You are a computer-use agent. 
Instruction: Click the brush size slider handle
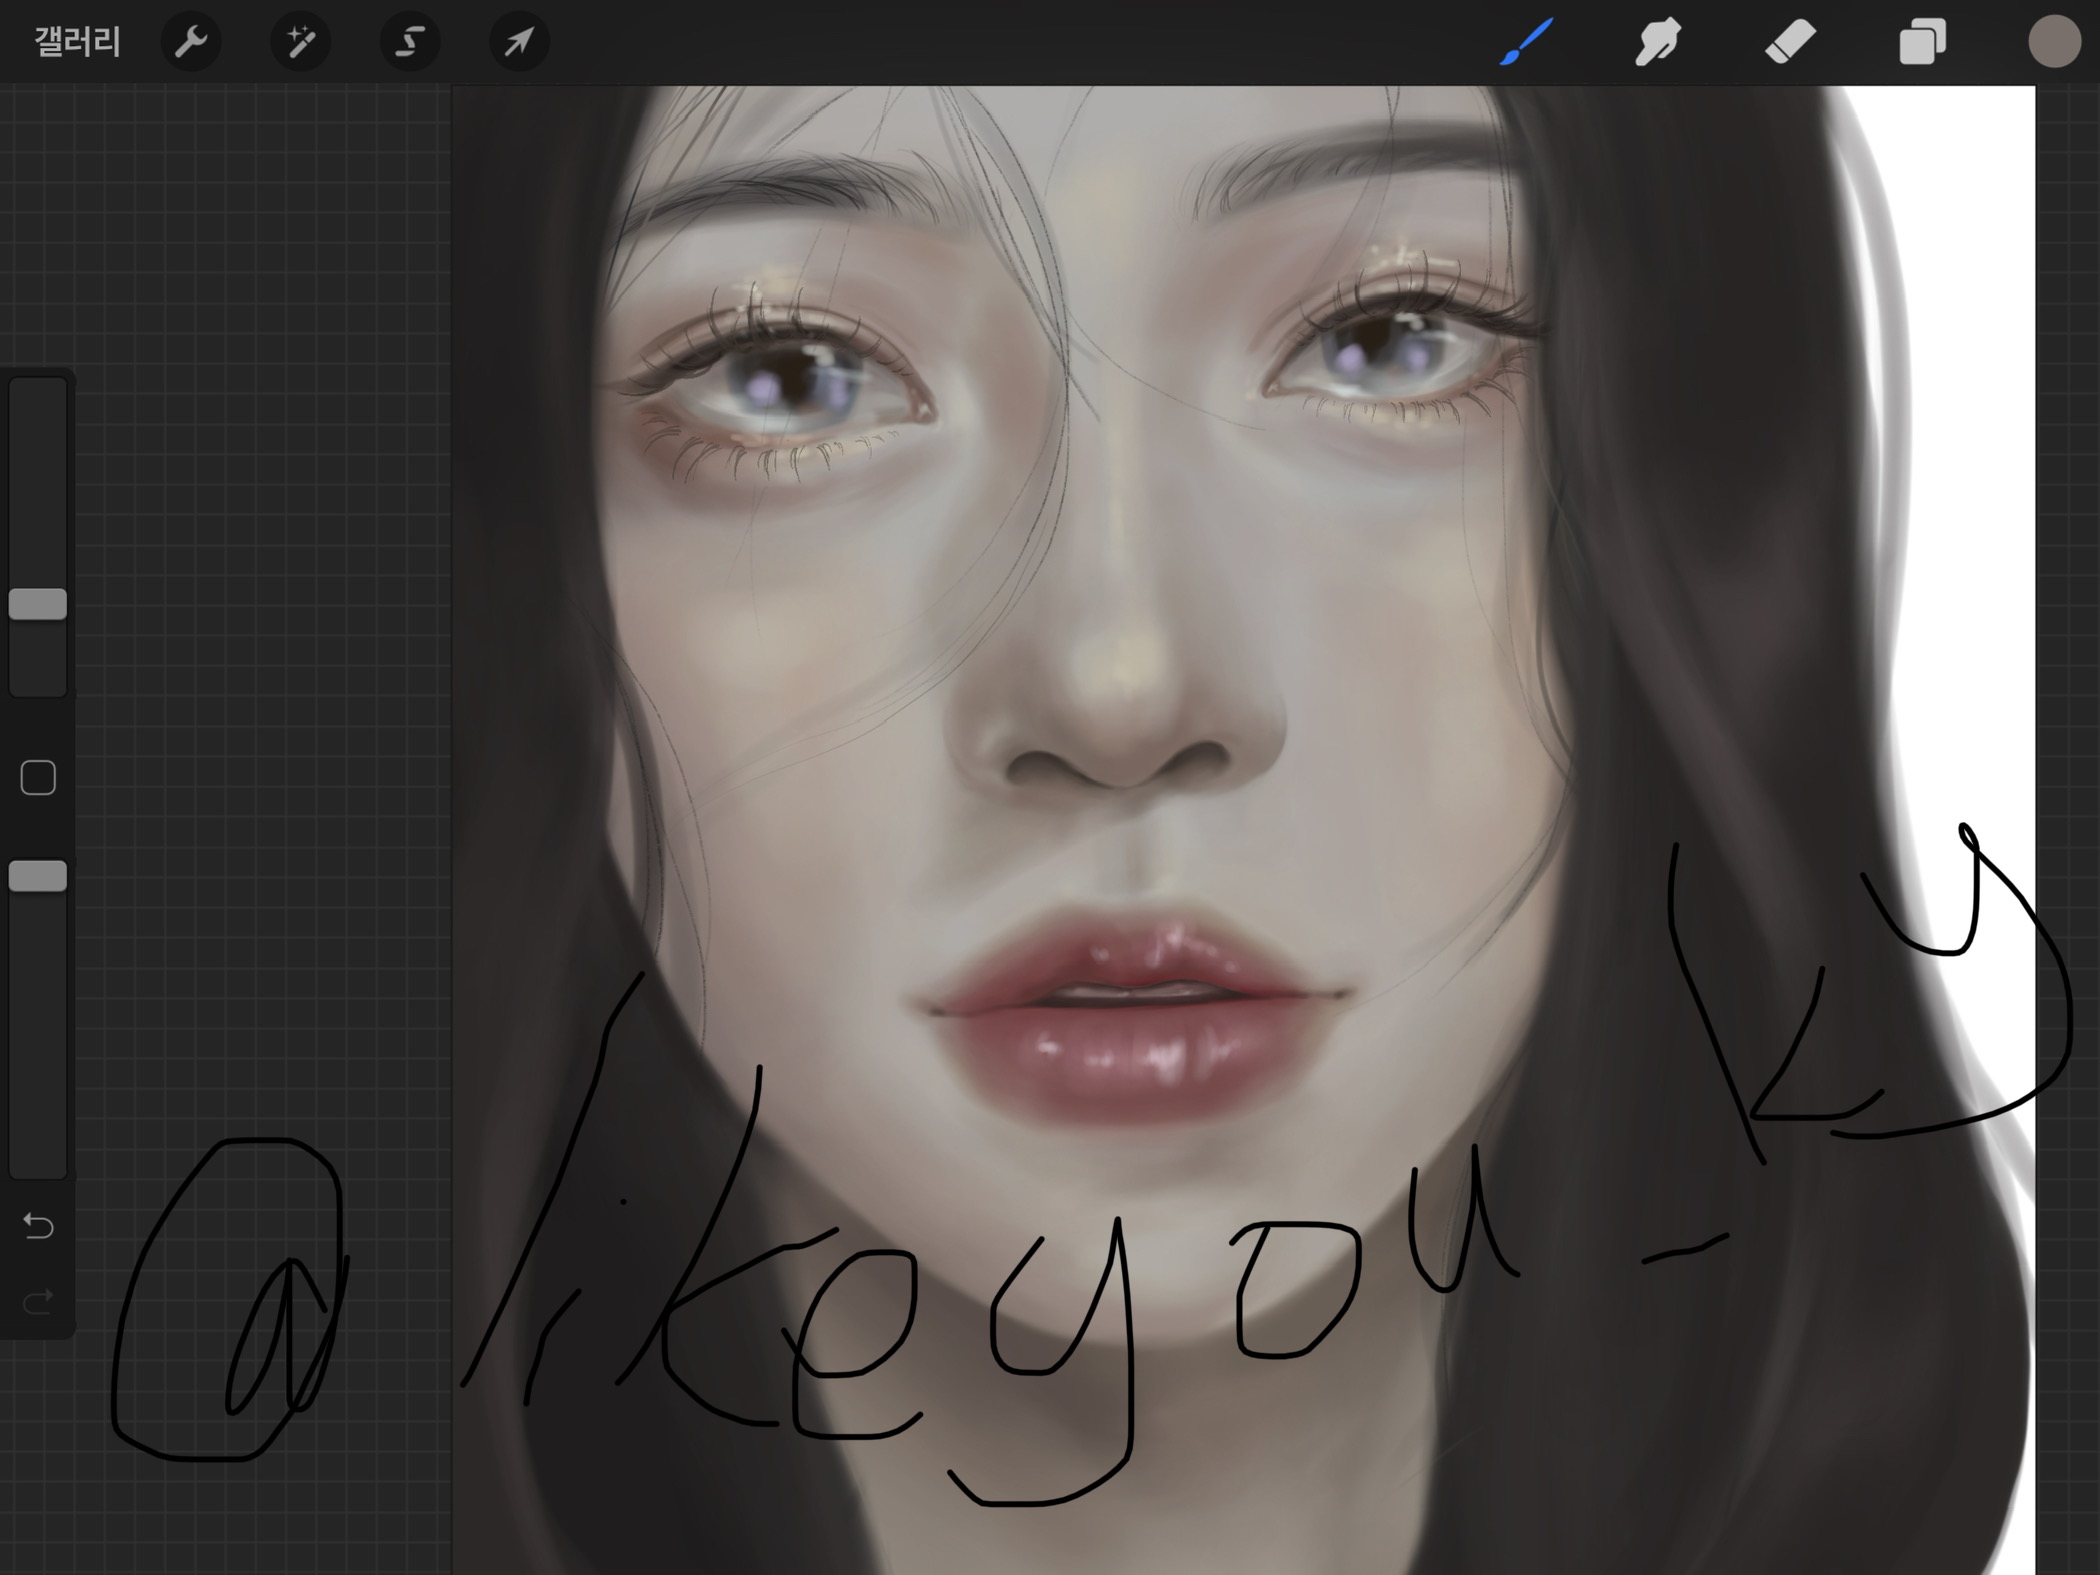click(38, 604)
